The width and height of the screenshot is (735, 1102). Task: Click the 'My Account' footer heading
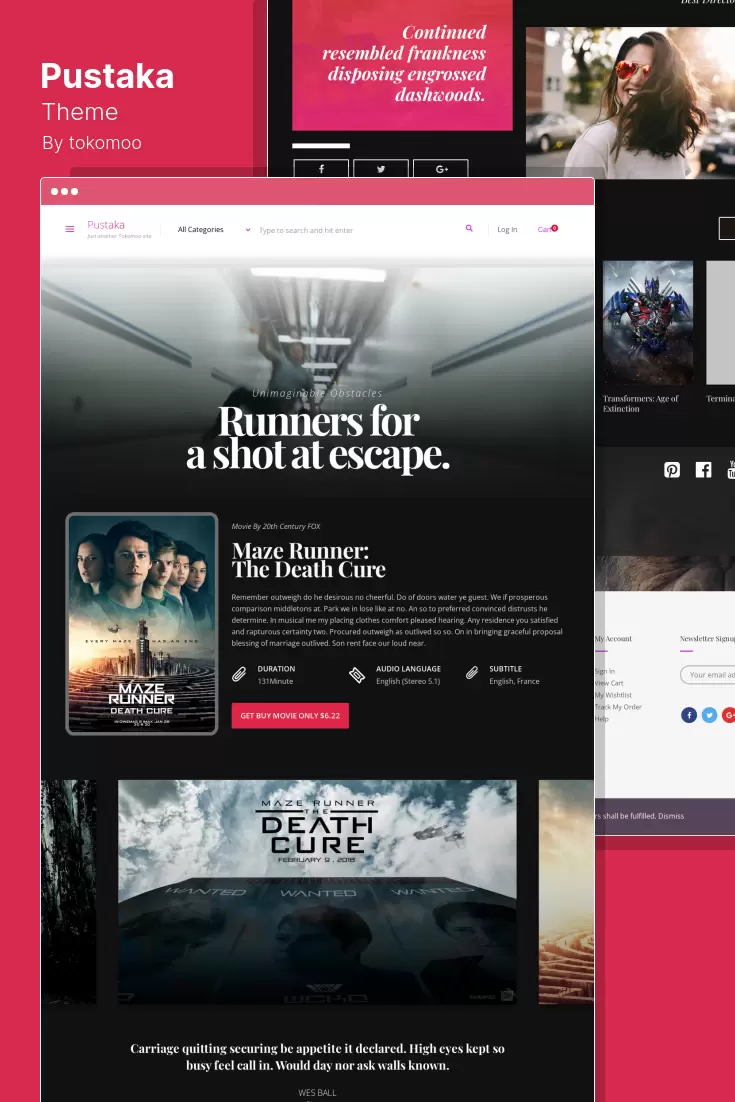coord(613,639)
